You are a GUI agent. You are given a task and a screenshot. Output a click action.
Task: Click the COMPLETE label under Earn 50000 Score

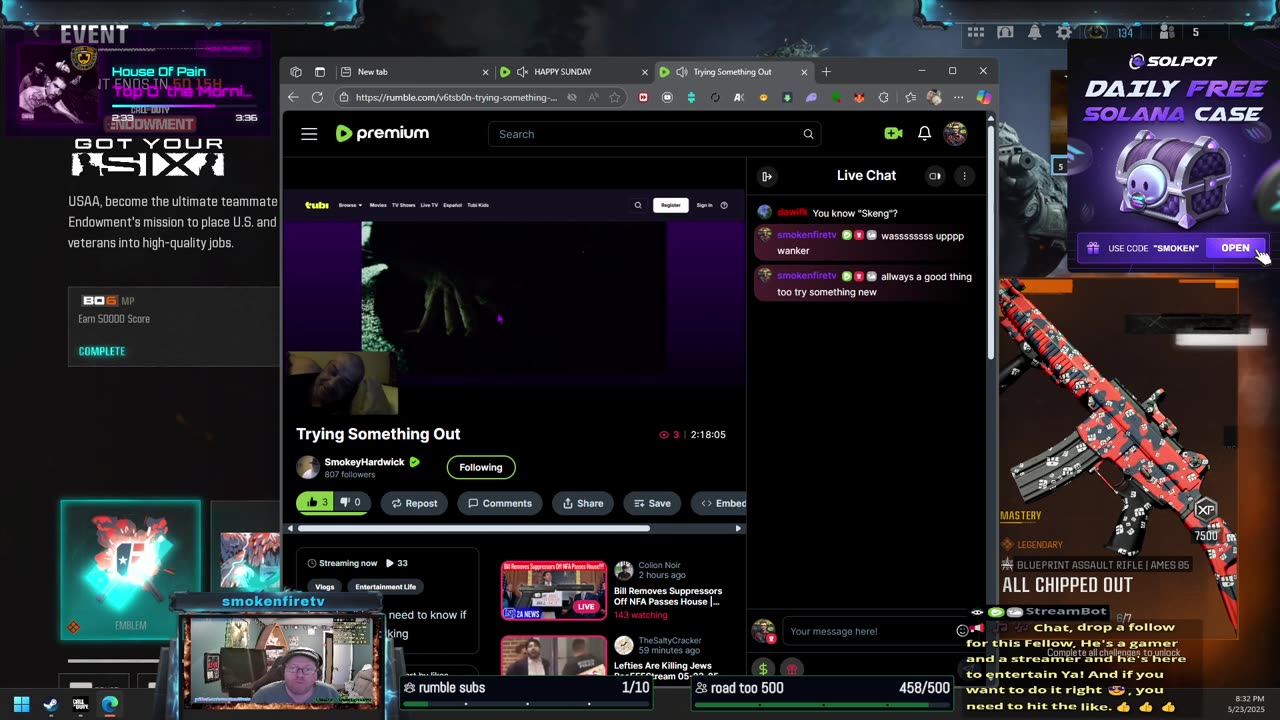point(102,351)
